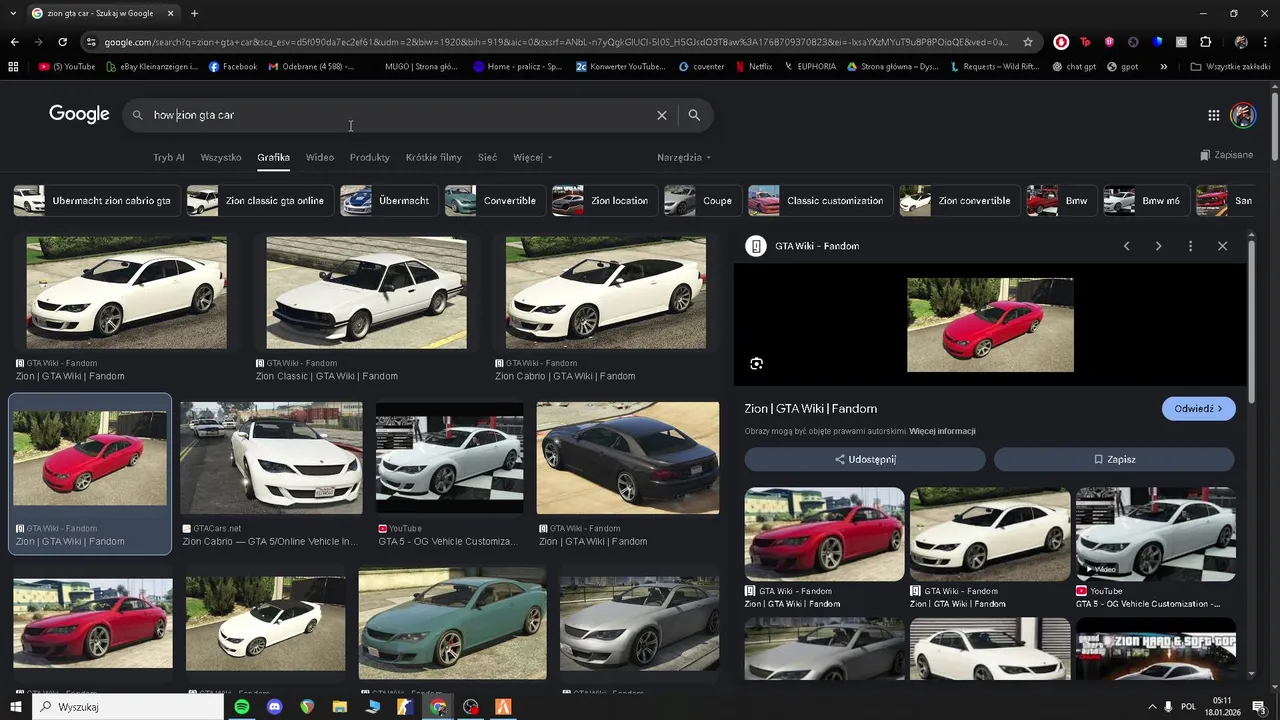Image resolution: width=1280 pixels, height=720 pixels.
Task: Open the Google apps grid
Action: click(x=1213, y=115)
